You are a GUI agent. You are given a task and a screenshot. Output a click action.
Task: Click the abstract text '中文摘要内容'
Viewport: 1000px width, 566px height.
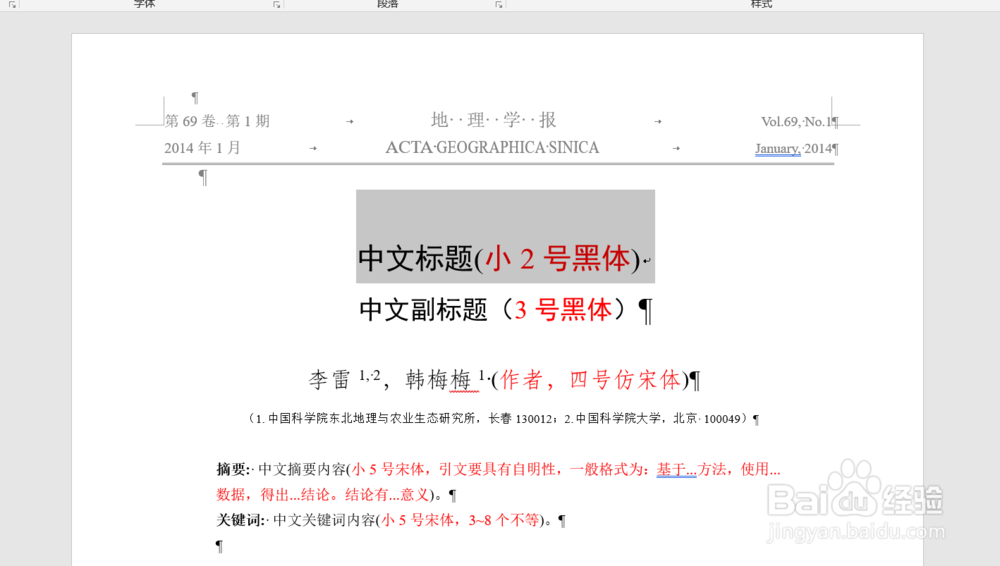coord(302,470)
